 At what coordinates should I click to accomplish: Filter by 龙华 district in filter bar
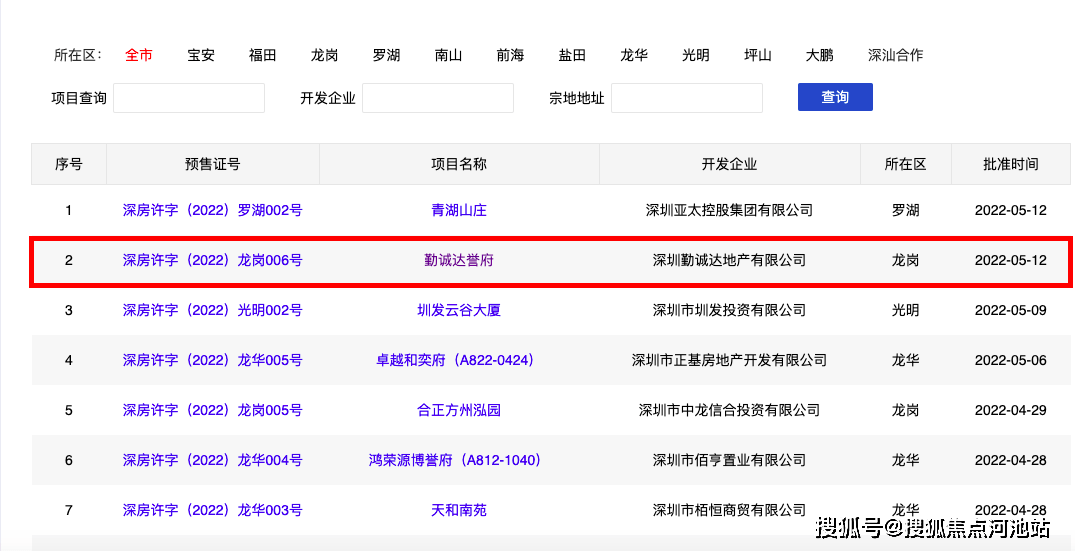coord(634,55)
